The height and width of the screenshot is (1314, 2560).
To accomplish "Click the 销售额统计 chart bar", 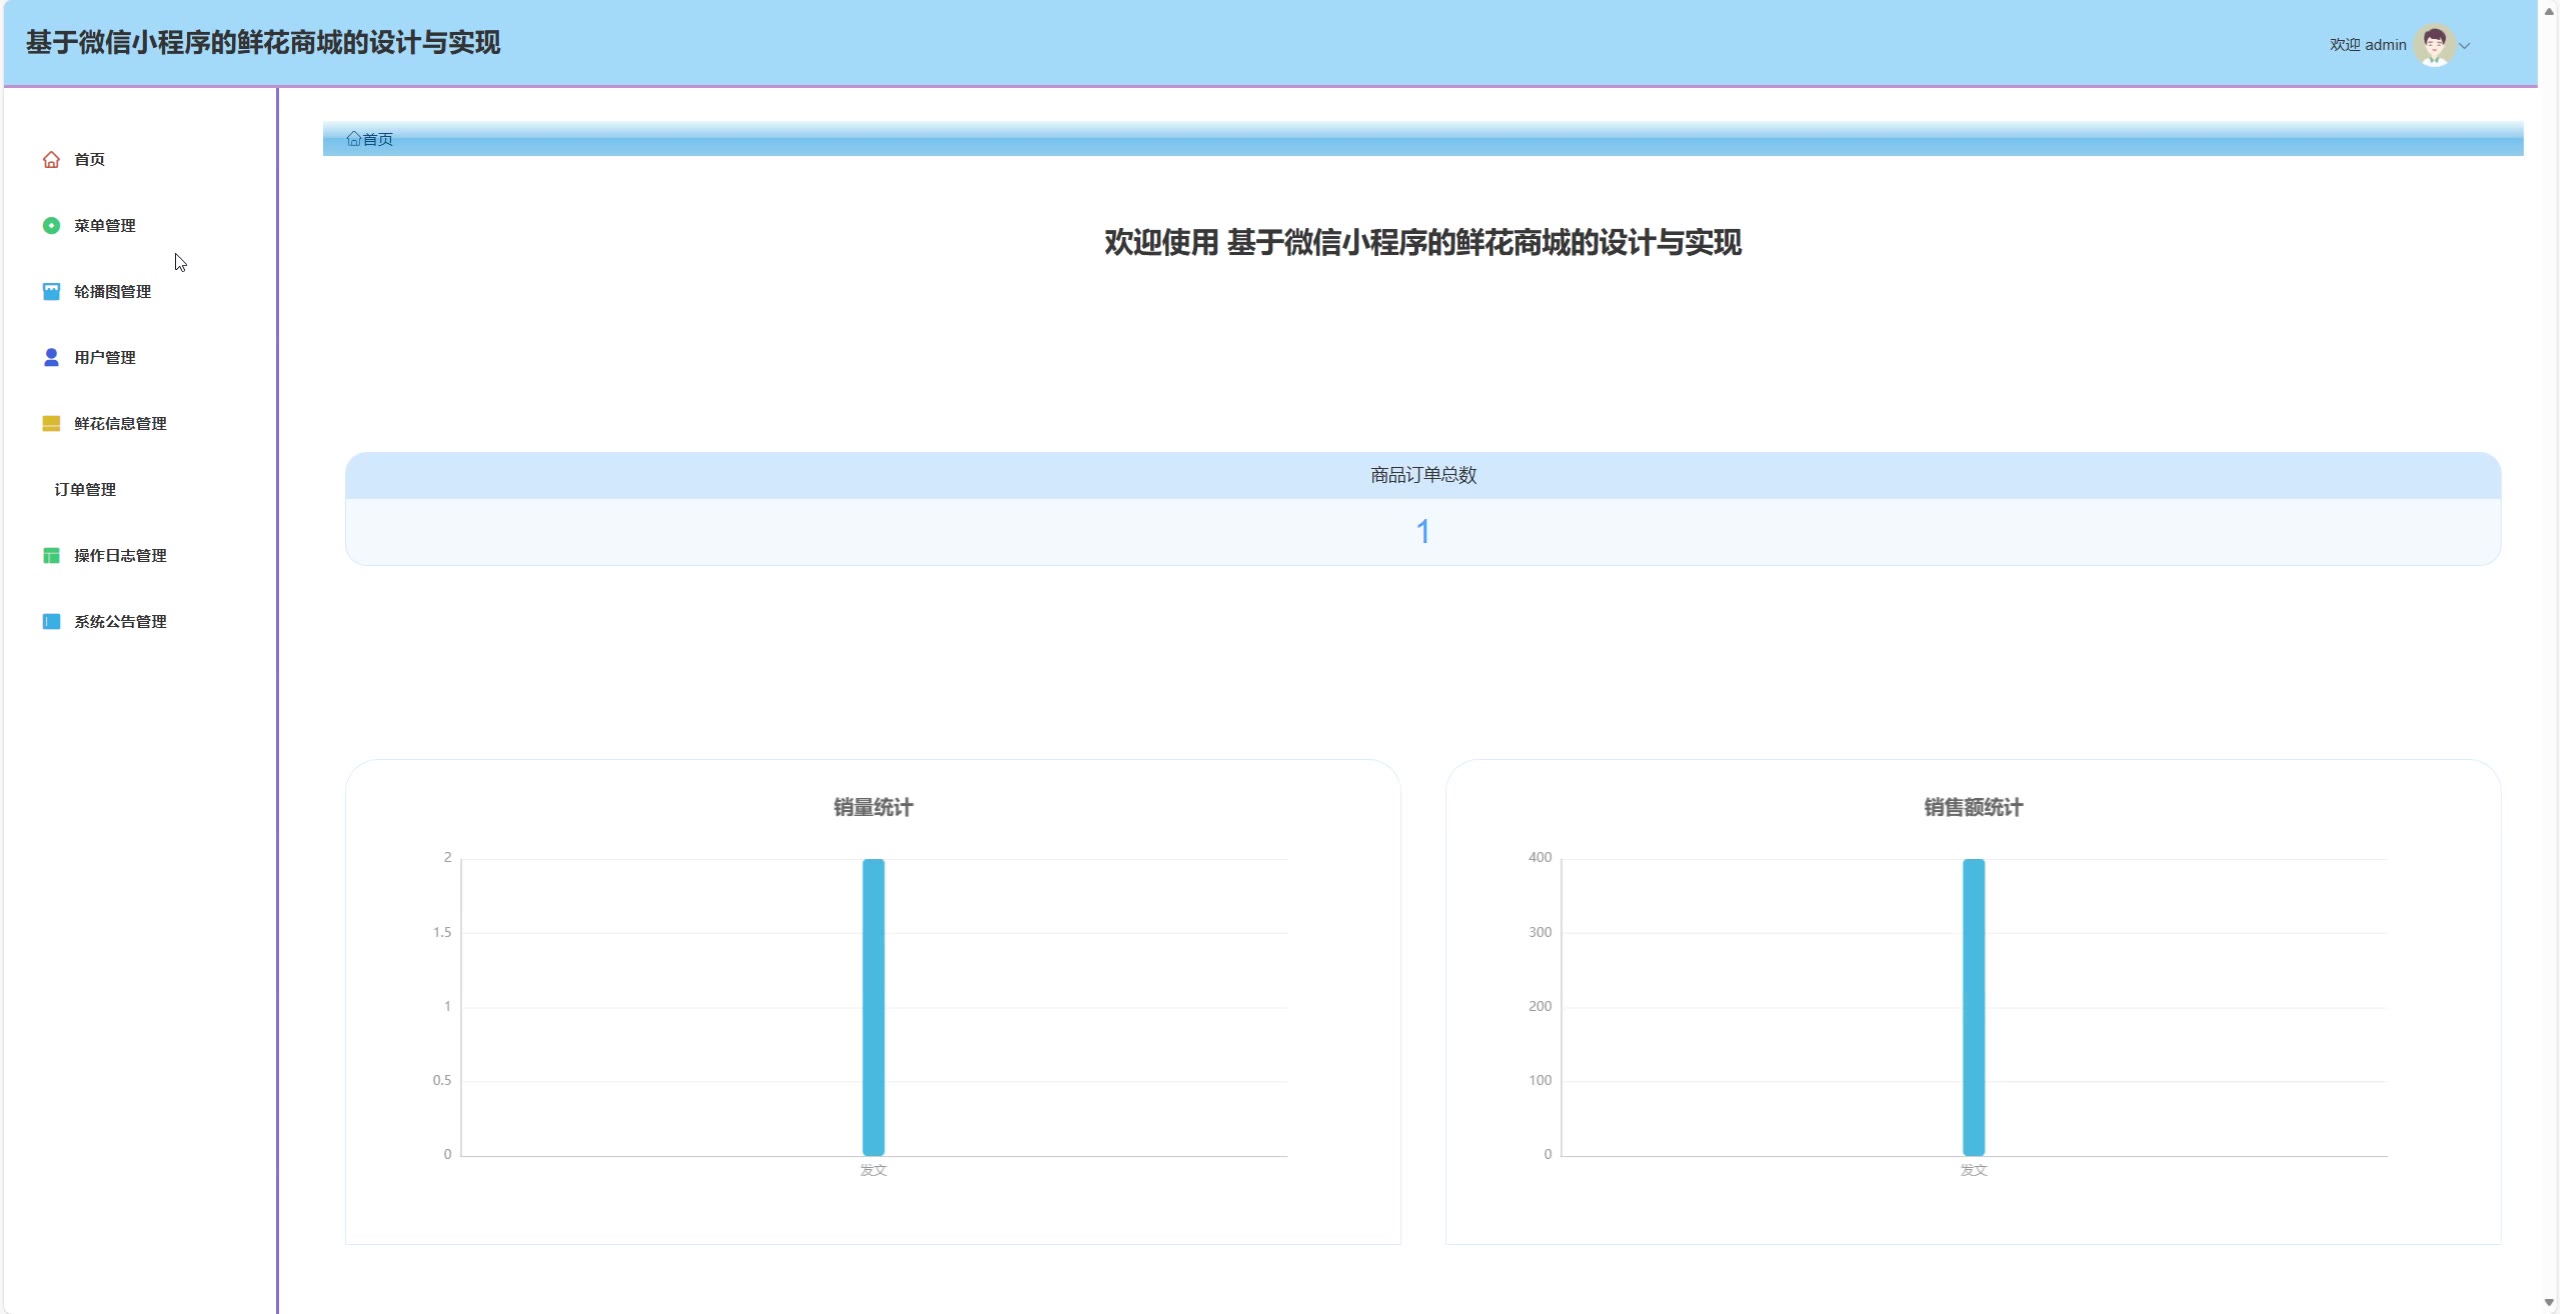I will pyautogui.click(x=1973, y=1007).
